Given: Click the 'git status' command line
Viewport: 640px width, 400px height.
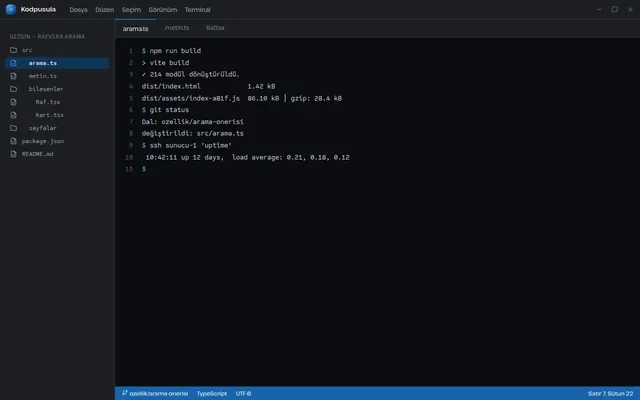Looking at the screenshot, I should pos(165,110).
